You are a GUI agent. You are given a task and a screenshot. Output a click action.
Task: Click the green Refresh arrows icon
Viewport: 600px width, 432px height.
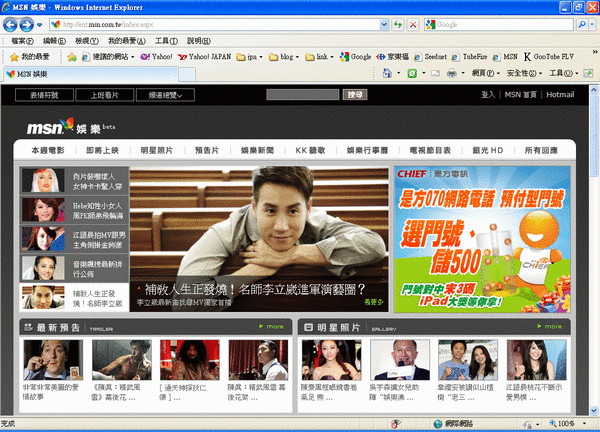[398, 24]
